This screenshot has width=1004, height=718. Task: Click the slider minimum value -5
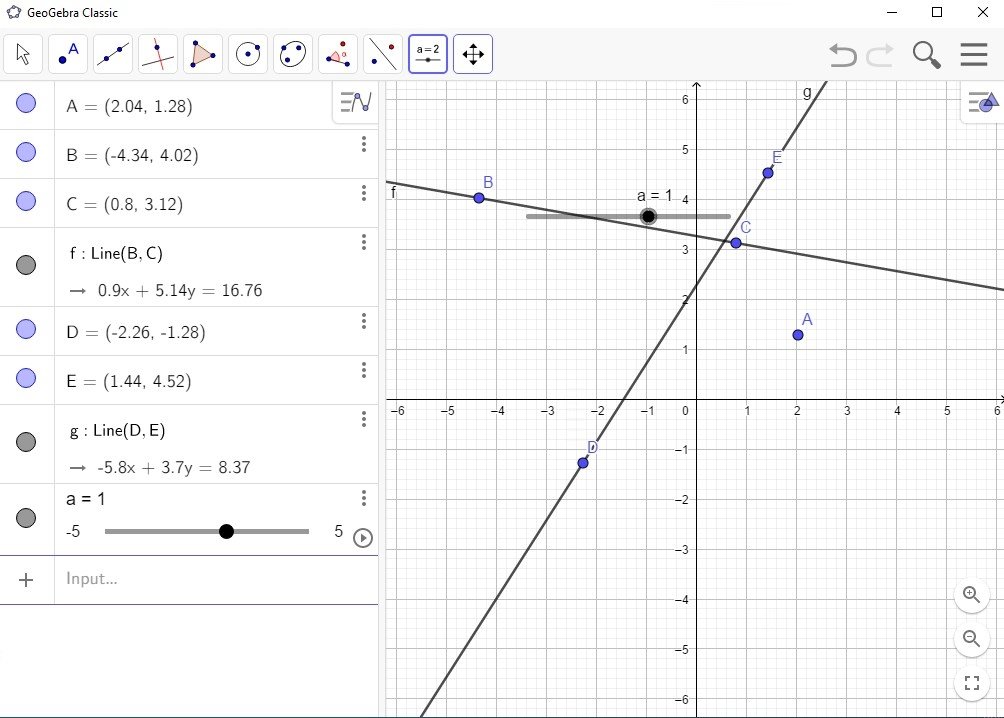click(73, 532)
